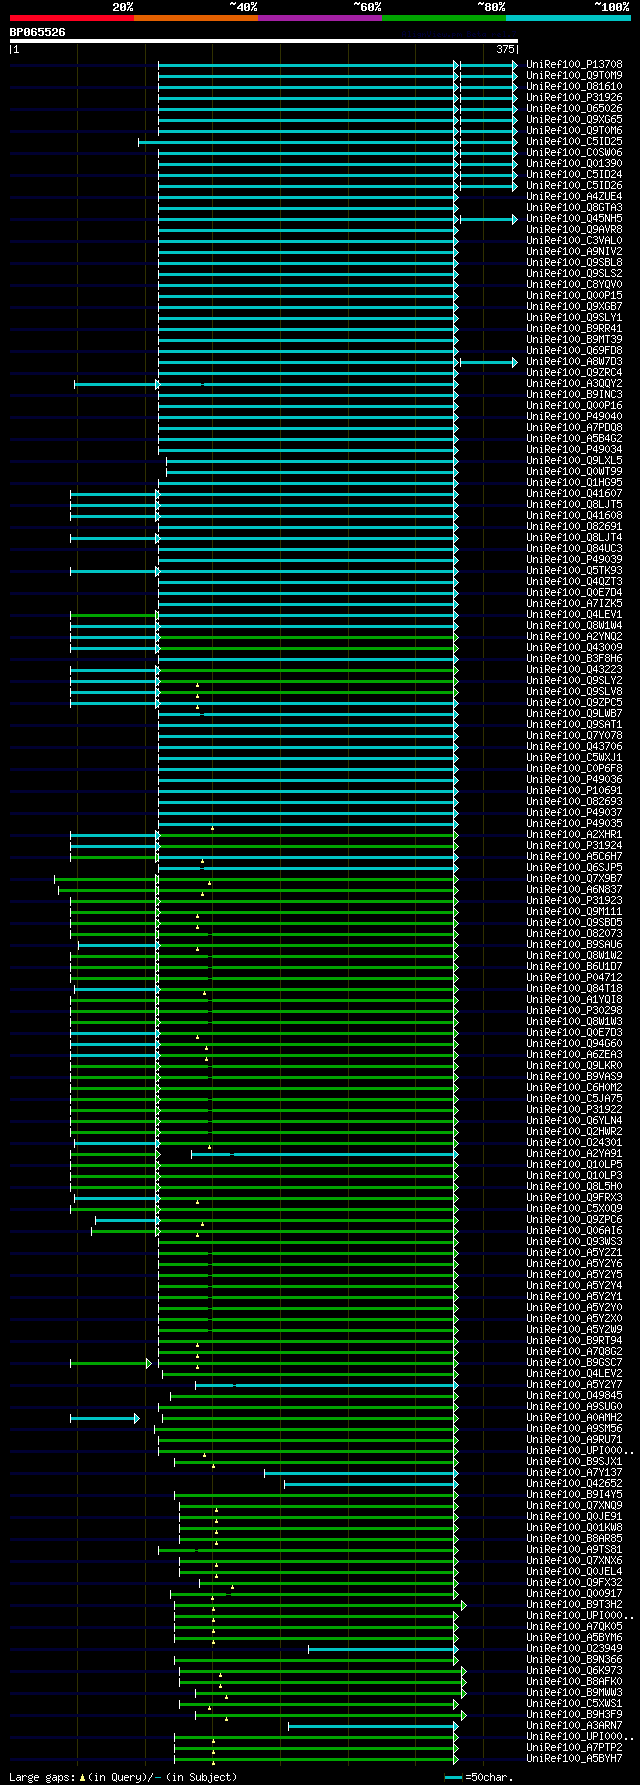The width and height of the screenshot is (640, 1785).
Task: Select label UniRef100_O49845
Action: coord(574,1396)
